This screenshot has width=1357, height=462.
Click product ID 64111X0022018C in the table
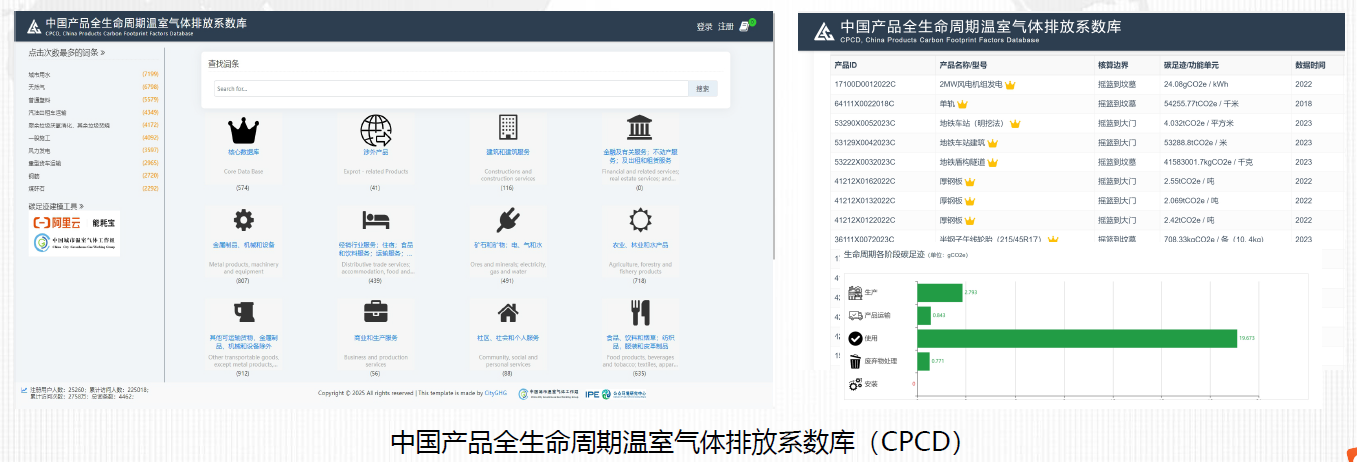point(864,104)
